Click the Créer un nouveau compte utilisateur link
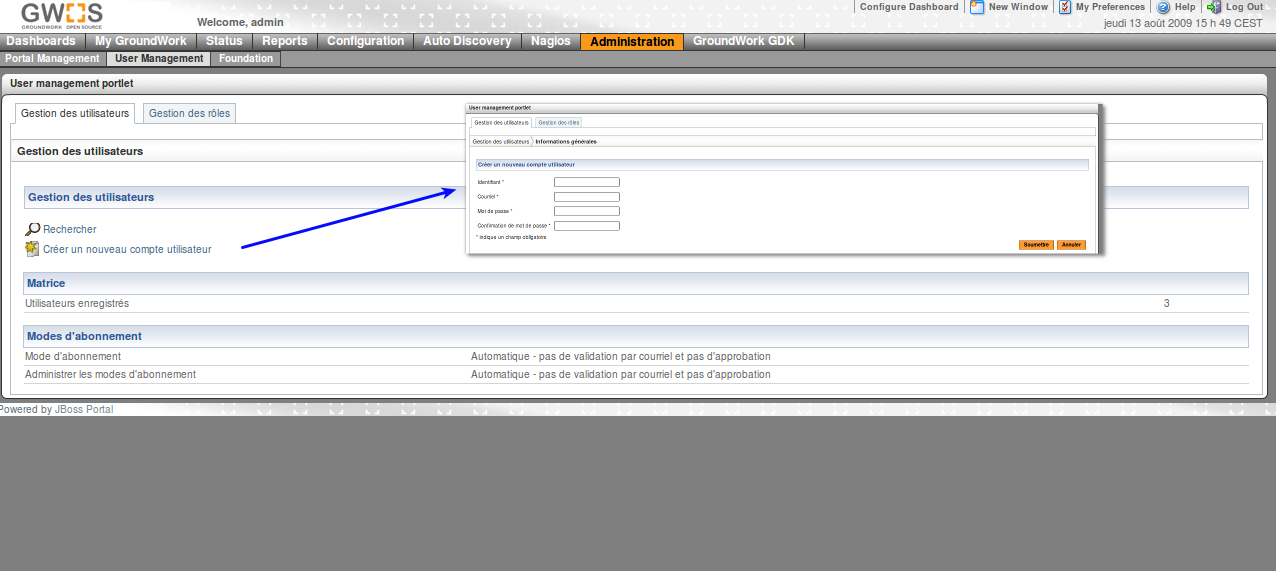Screen dimensions: 1276x571 pos(127,249)
